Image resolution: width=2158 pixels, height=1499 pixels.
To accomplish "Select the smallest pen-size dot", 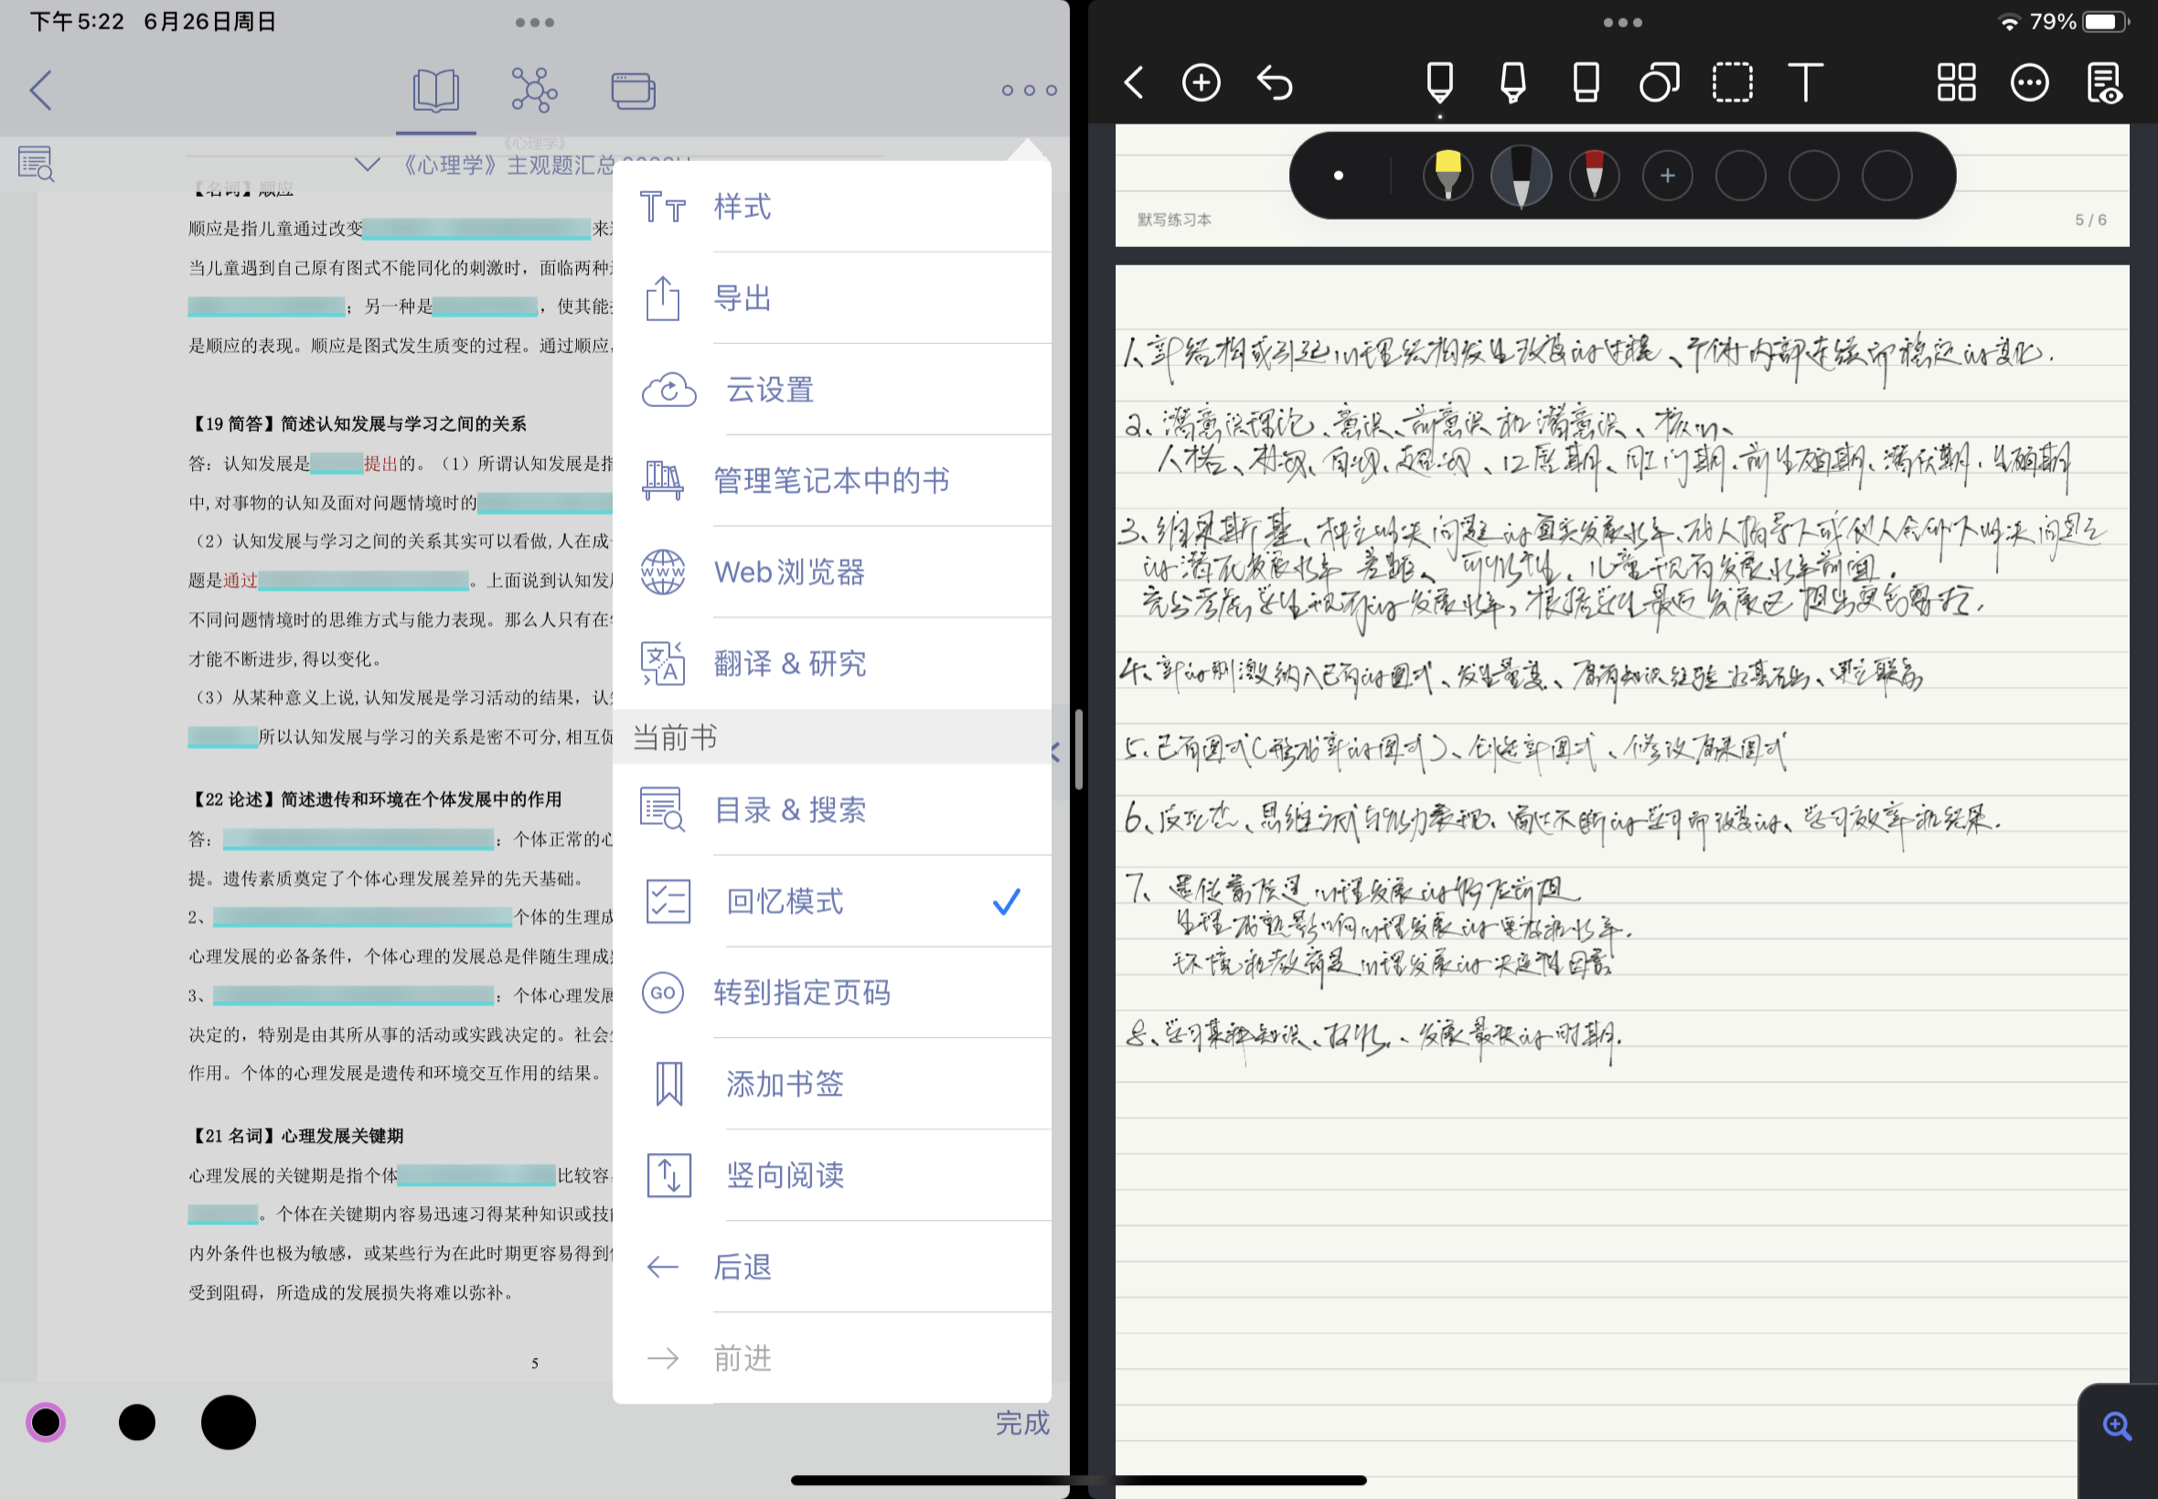I will pyautogui.click(x=46, y=1421).
